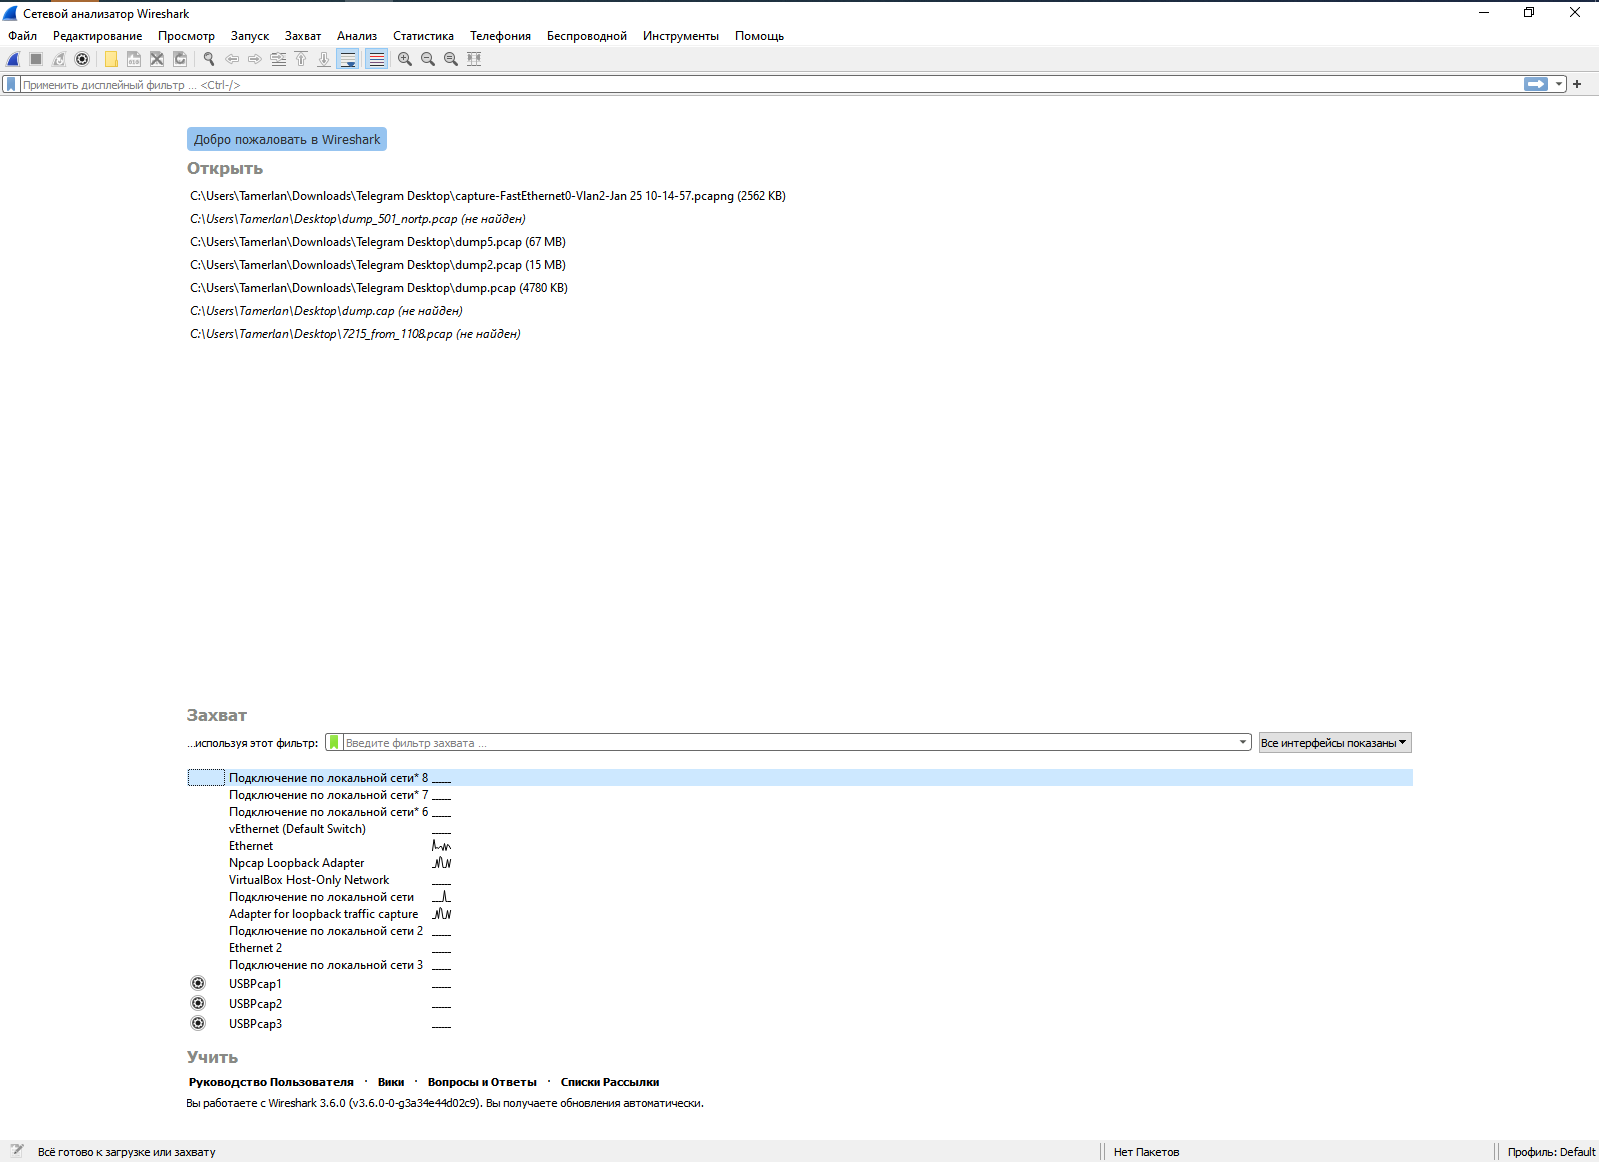Open the Инструменты menu
Viewport: 1599px width, 1162px height.
tap(681, 36)
